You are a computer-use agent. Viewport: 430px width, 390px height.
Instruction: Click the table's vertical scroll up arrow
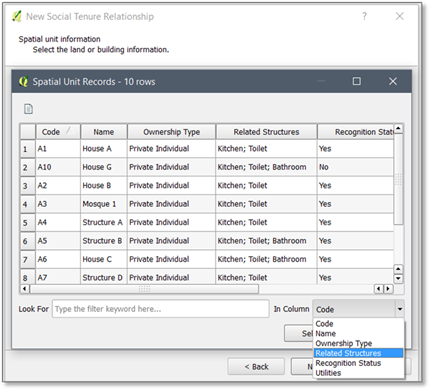(398, 129)
